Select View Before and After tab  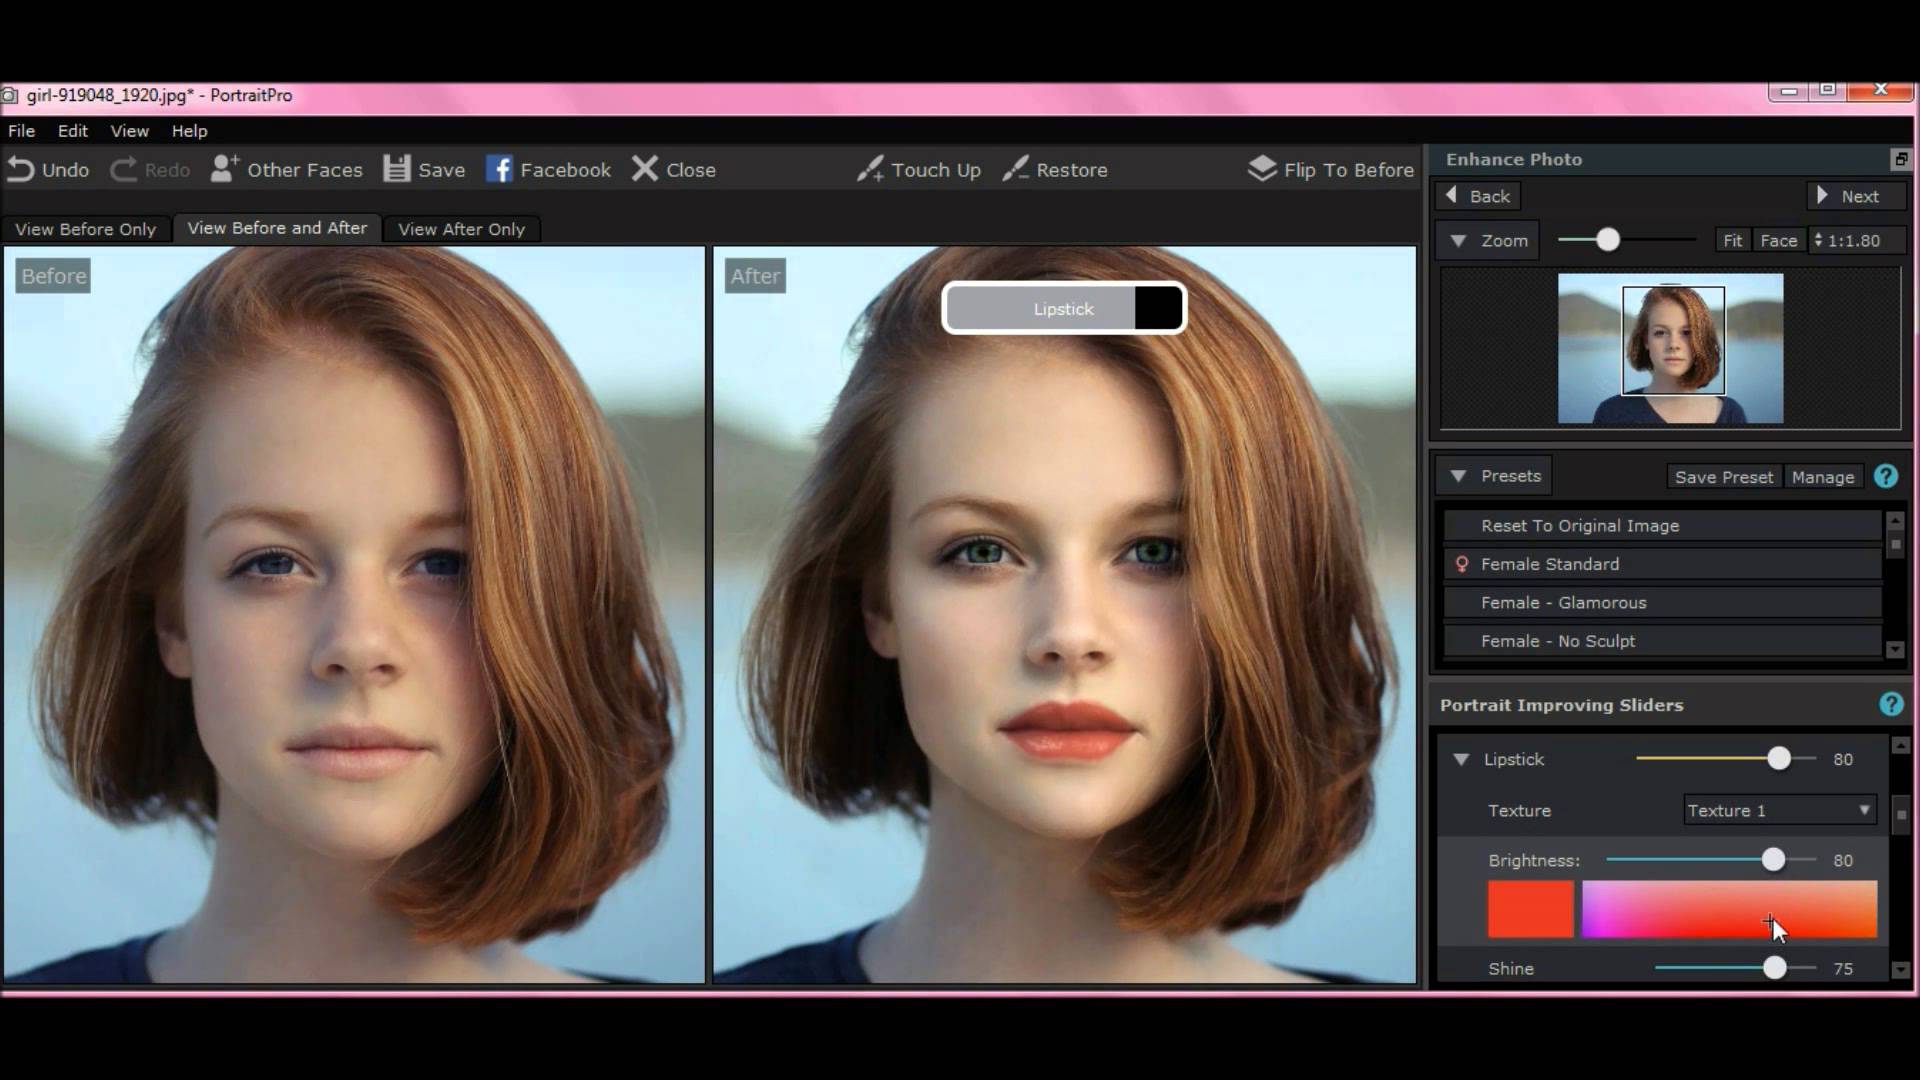(277, 228)
